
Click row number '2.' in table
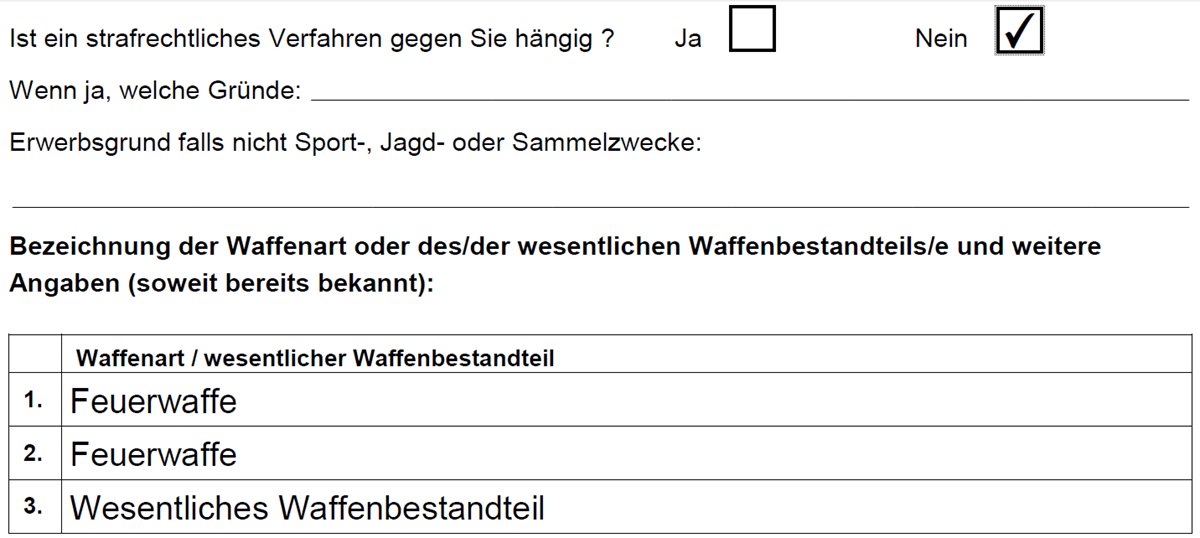click(x=34, y=453)
